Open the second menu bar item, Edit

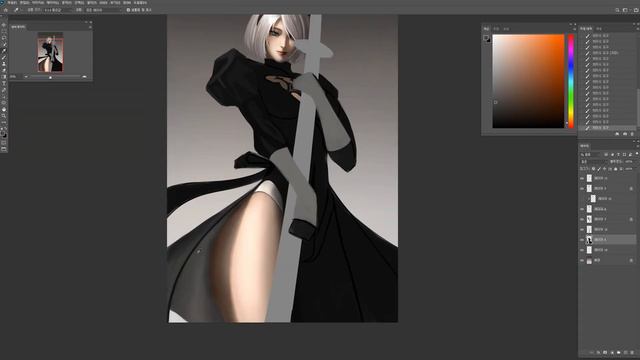(x=24, y=2)
